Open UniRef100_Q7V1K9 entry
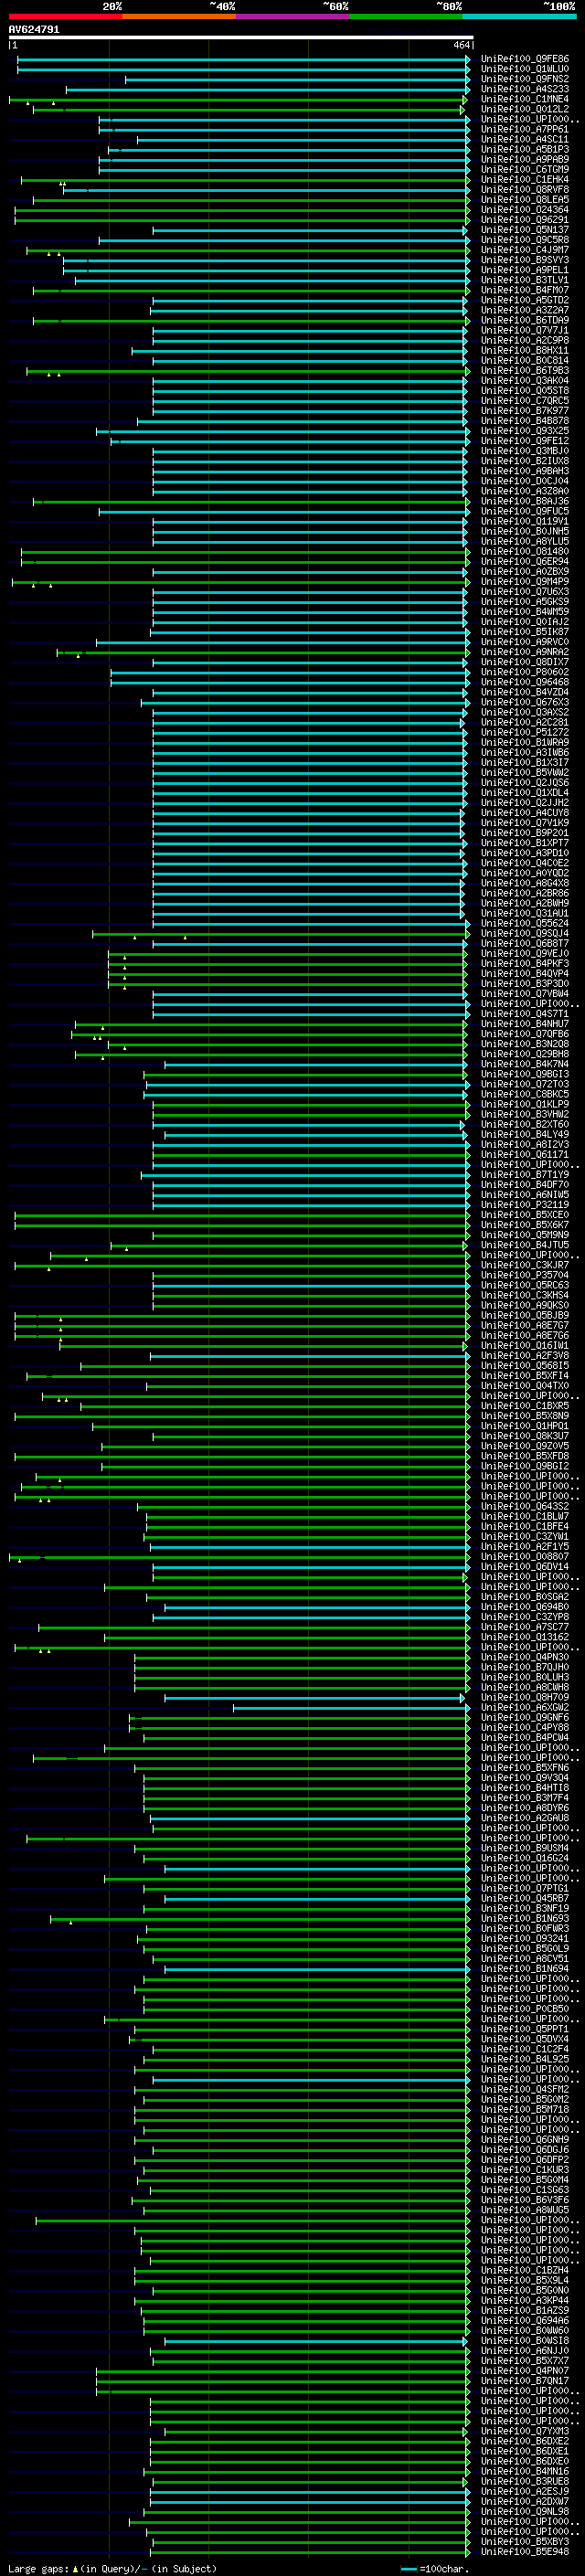Screen dimensions: 585x2576 click(x=524, y=822)
